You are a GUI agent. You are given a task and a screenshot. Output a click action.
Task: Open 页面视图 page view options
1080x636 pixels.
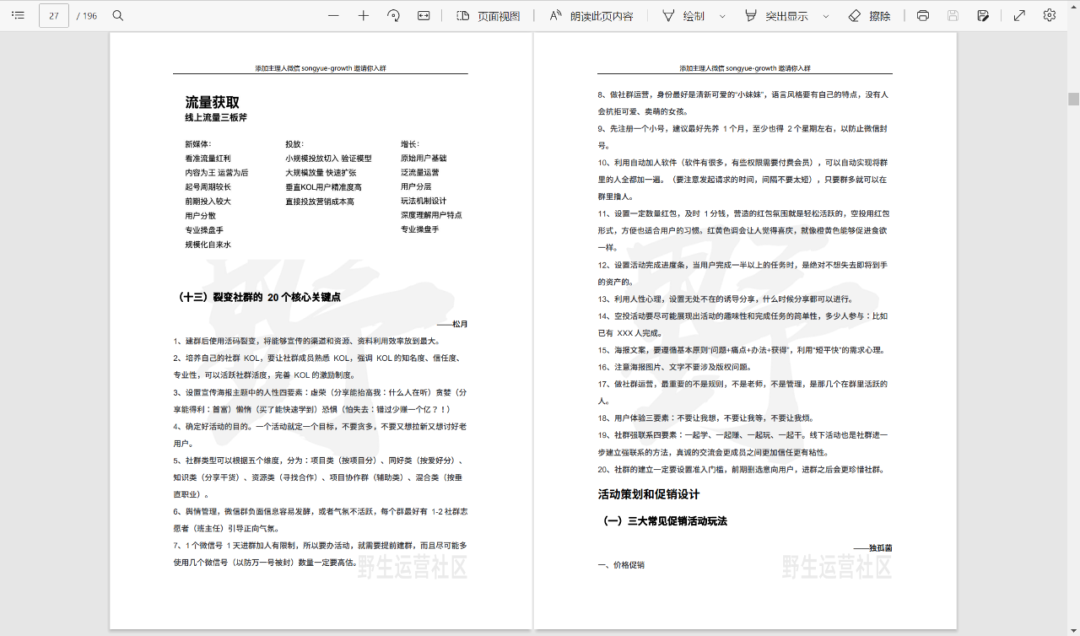(x=488, y=15)
